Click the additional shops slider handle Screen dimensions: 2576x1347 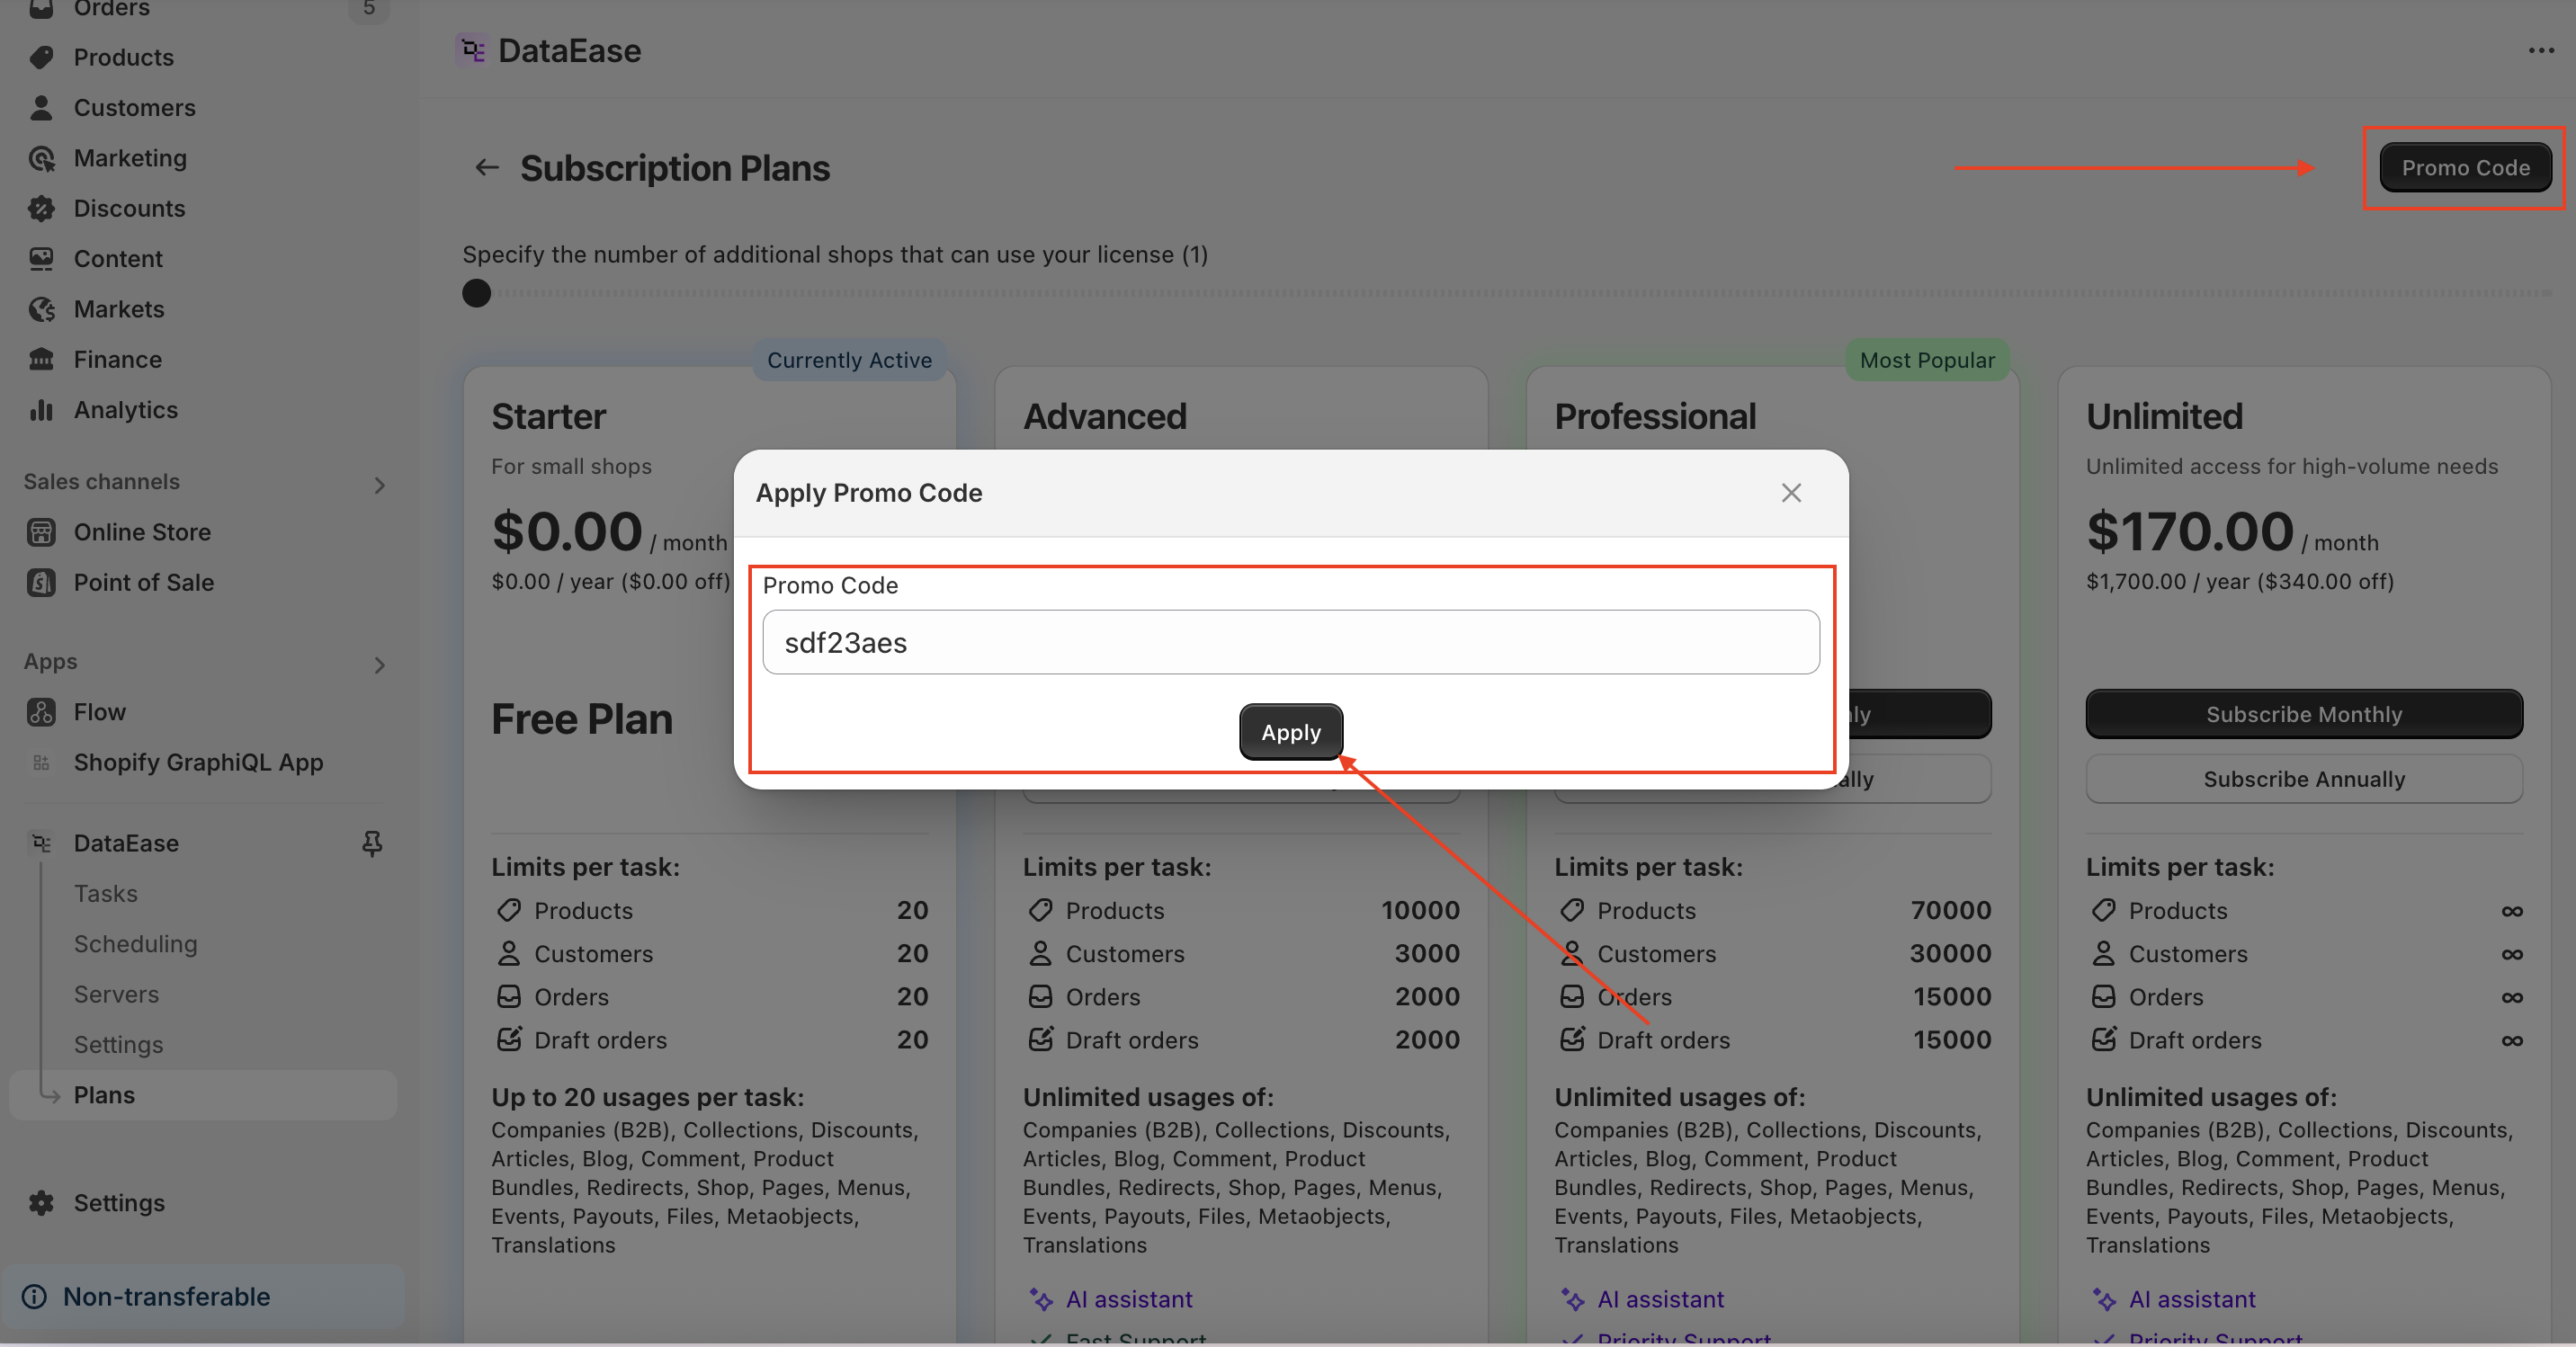tap(476, 293)
